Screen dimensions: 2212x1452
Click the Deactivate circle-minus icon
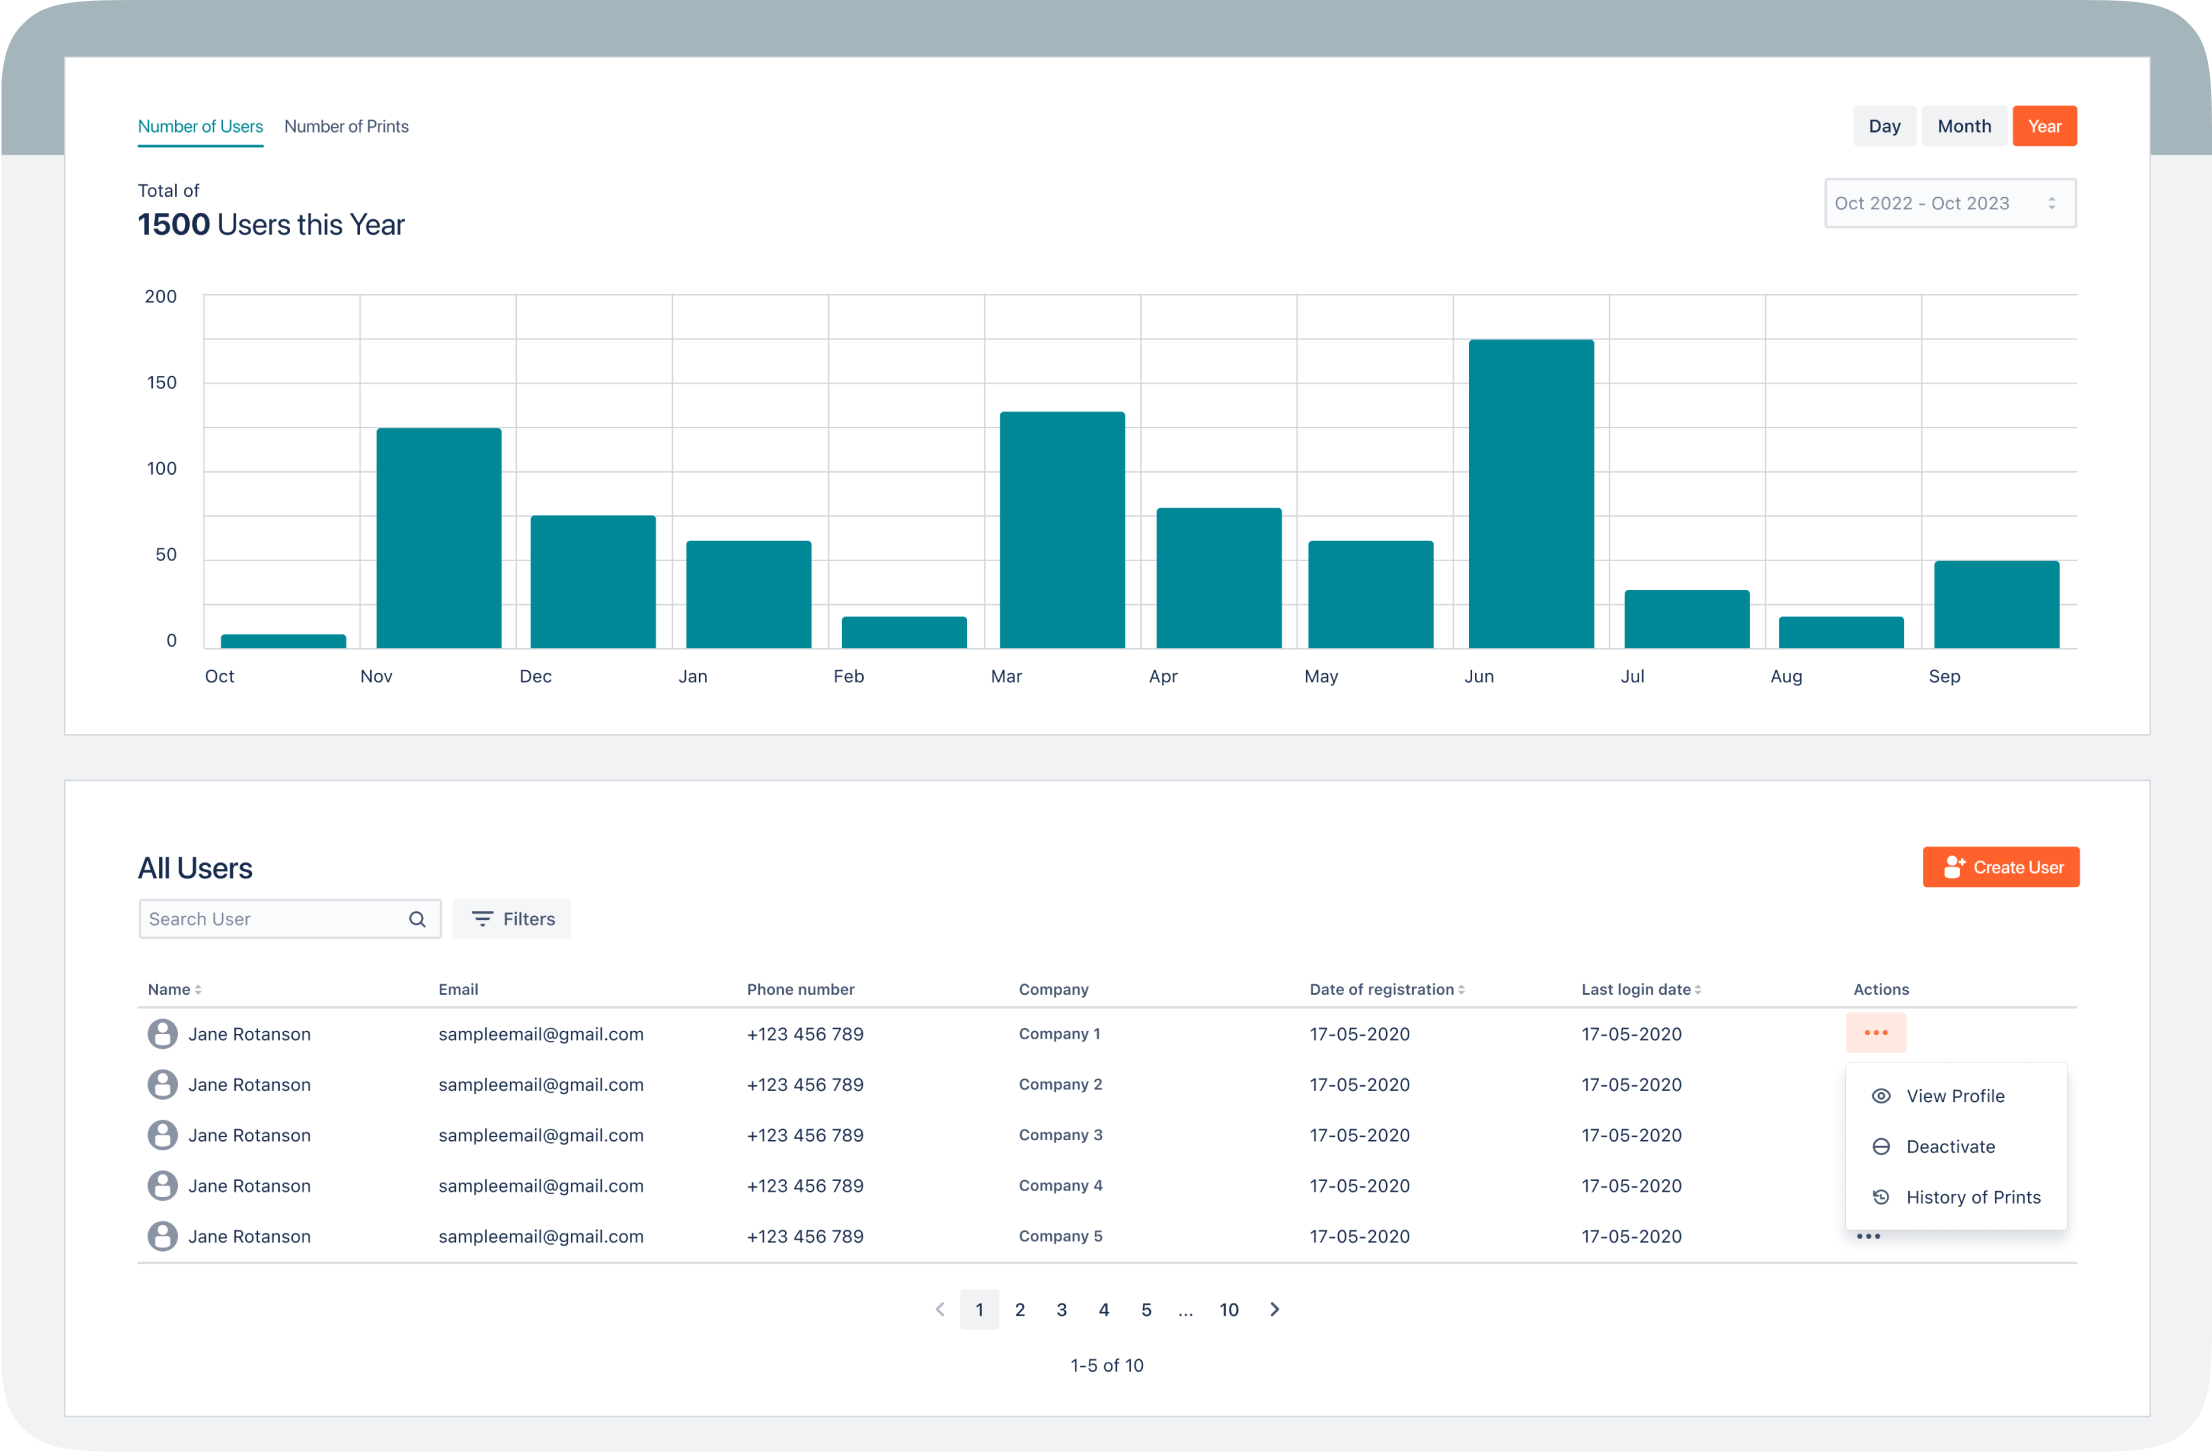[x=1880, y=1147]
